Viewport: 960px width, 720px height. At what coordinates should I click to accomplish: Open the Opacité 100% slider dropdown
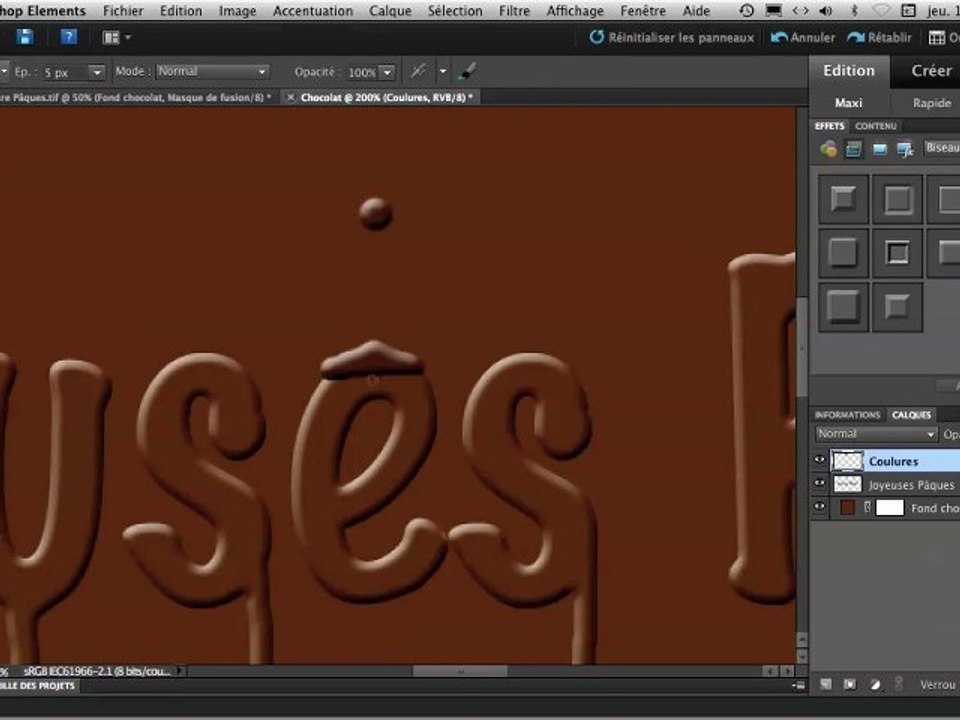click(387, 72)
